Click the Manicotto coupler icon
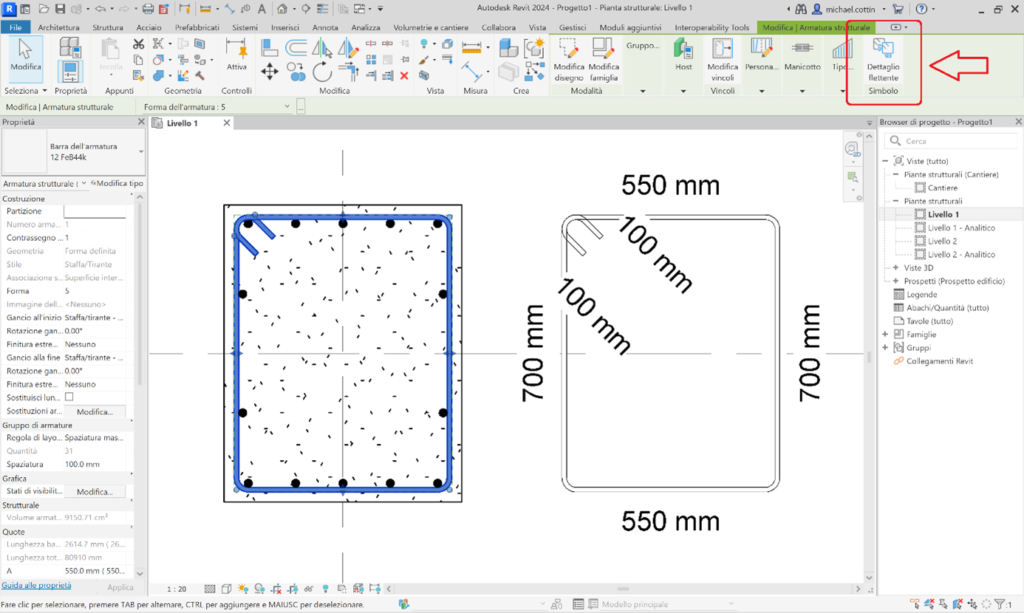The image size is (1024, 613). 802,54
